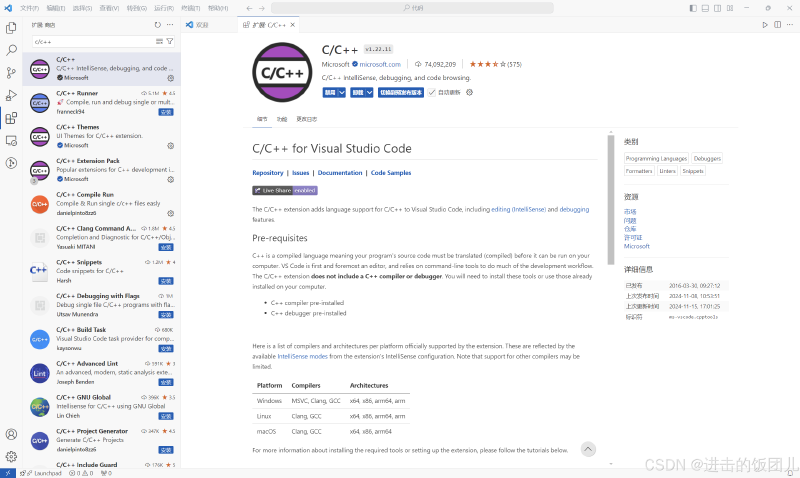
Task: Toggle the secondary side bar layout icon
Action: click(717, 8)
